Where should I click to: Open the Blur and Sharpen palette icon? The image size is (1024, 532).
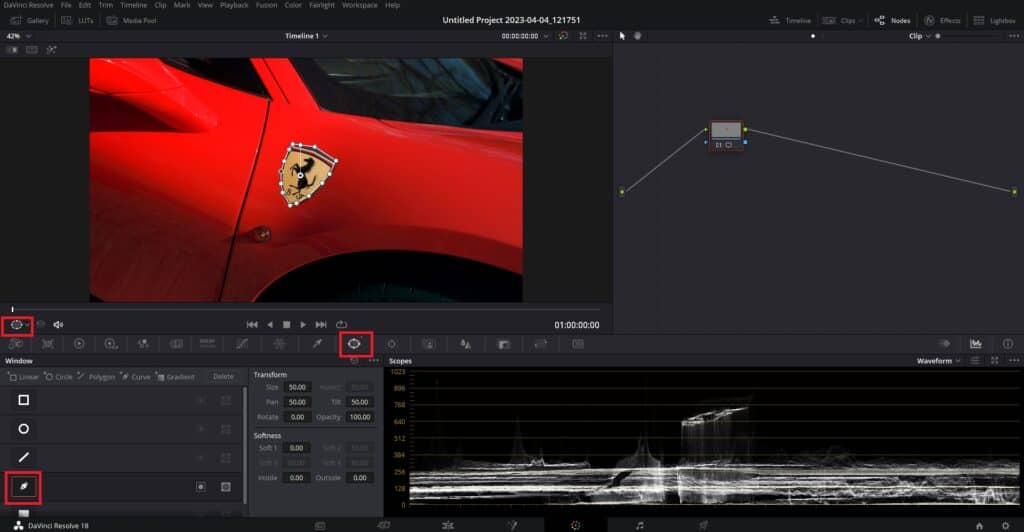465,344
